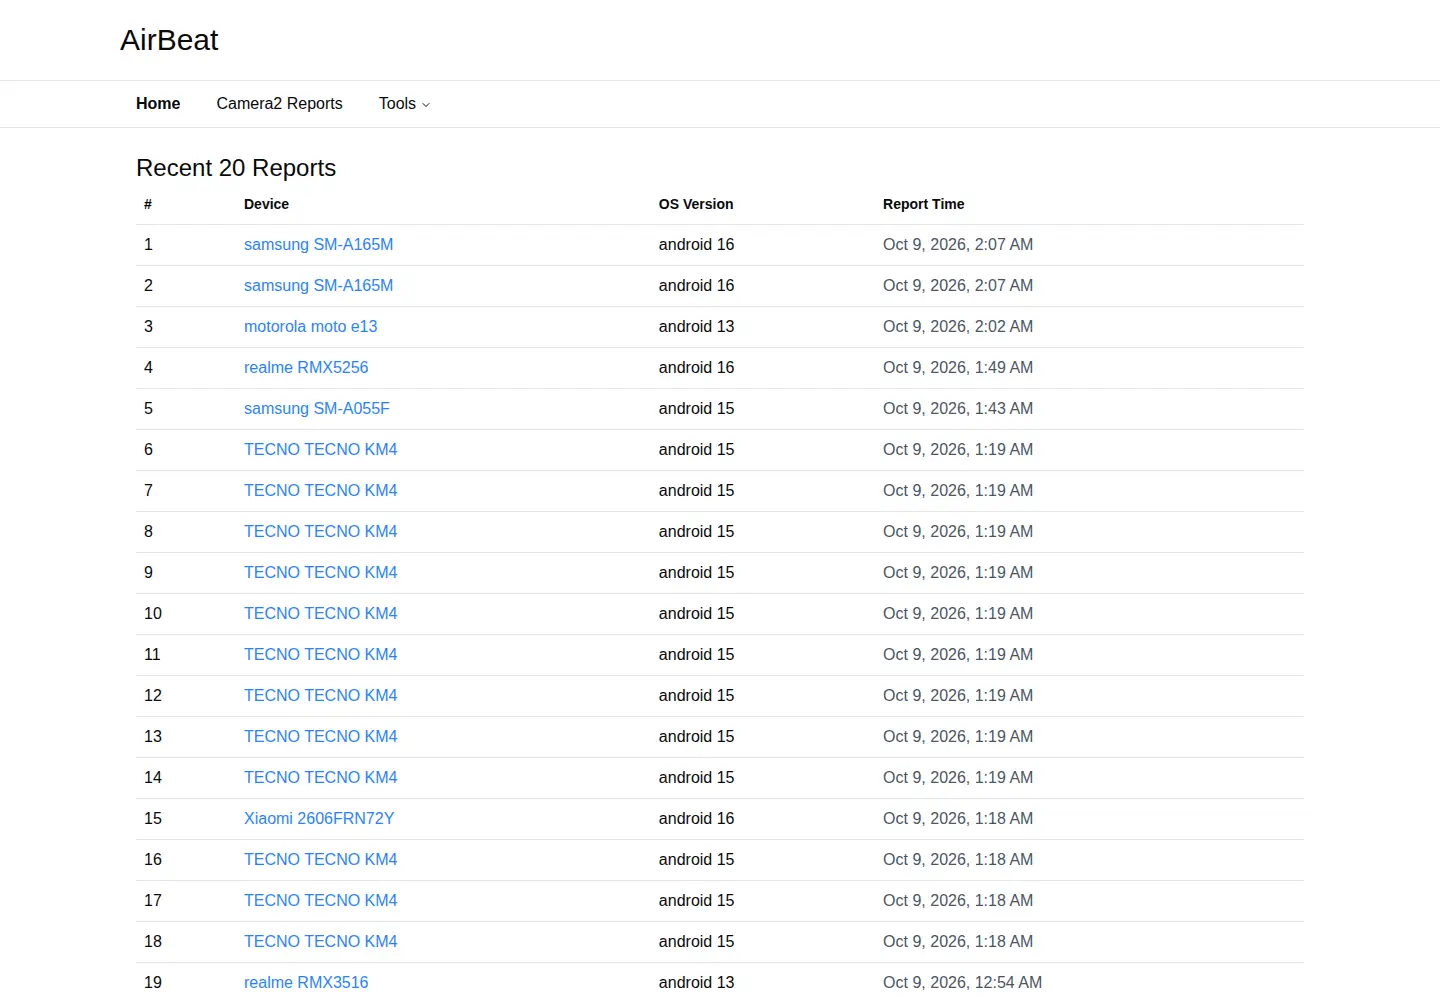Viewport: 1440px width, 1000px height.
Task: Open TECNO TECNO KM4 report in row 13
Action: (x=321, y=737)
